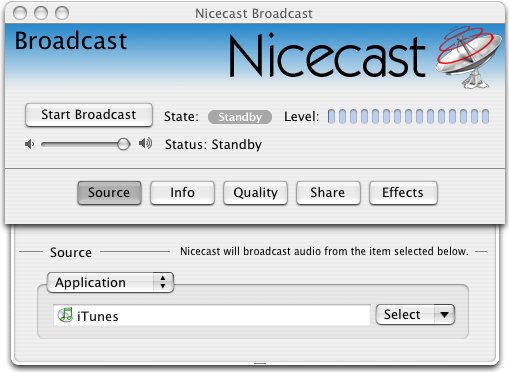Image resolution: width=509 pixels, height=372 pixels.
Task: Open the Application source type dropdown
Action: tap(110, 282)
